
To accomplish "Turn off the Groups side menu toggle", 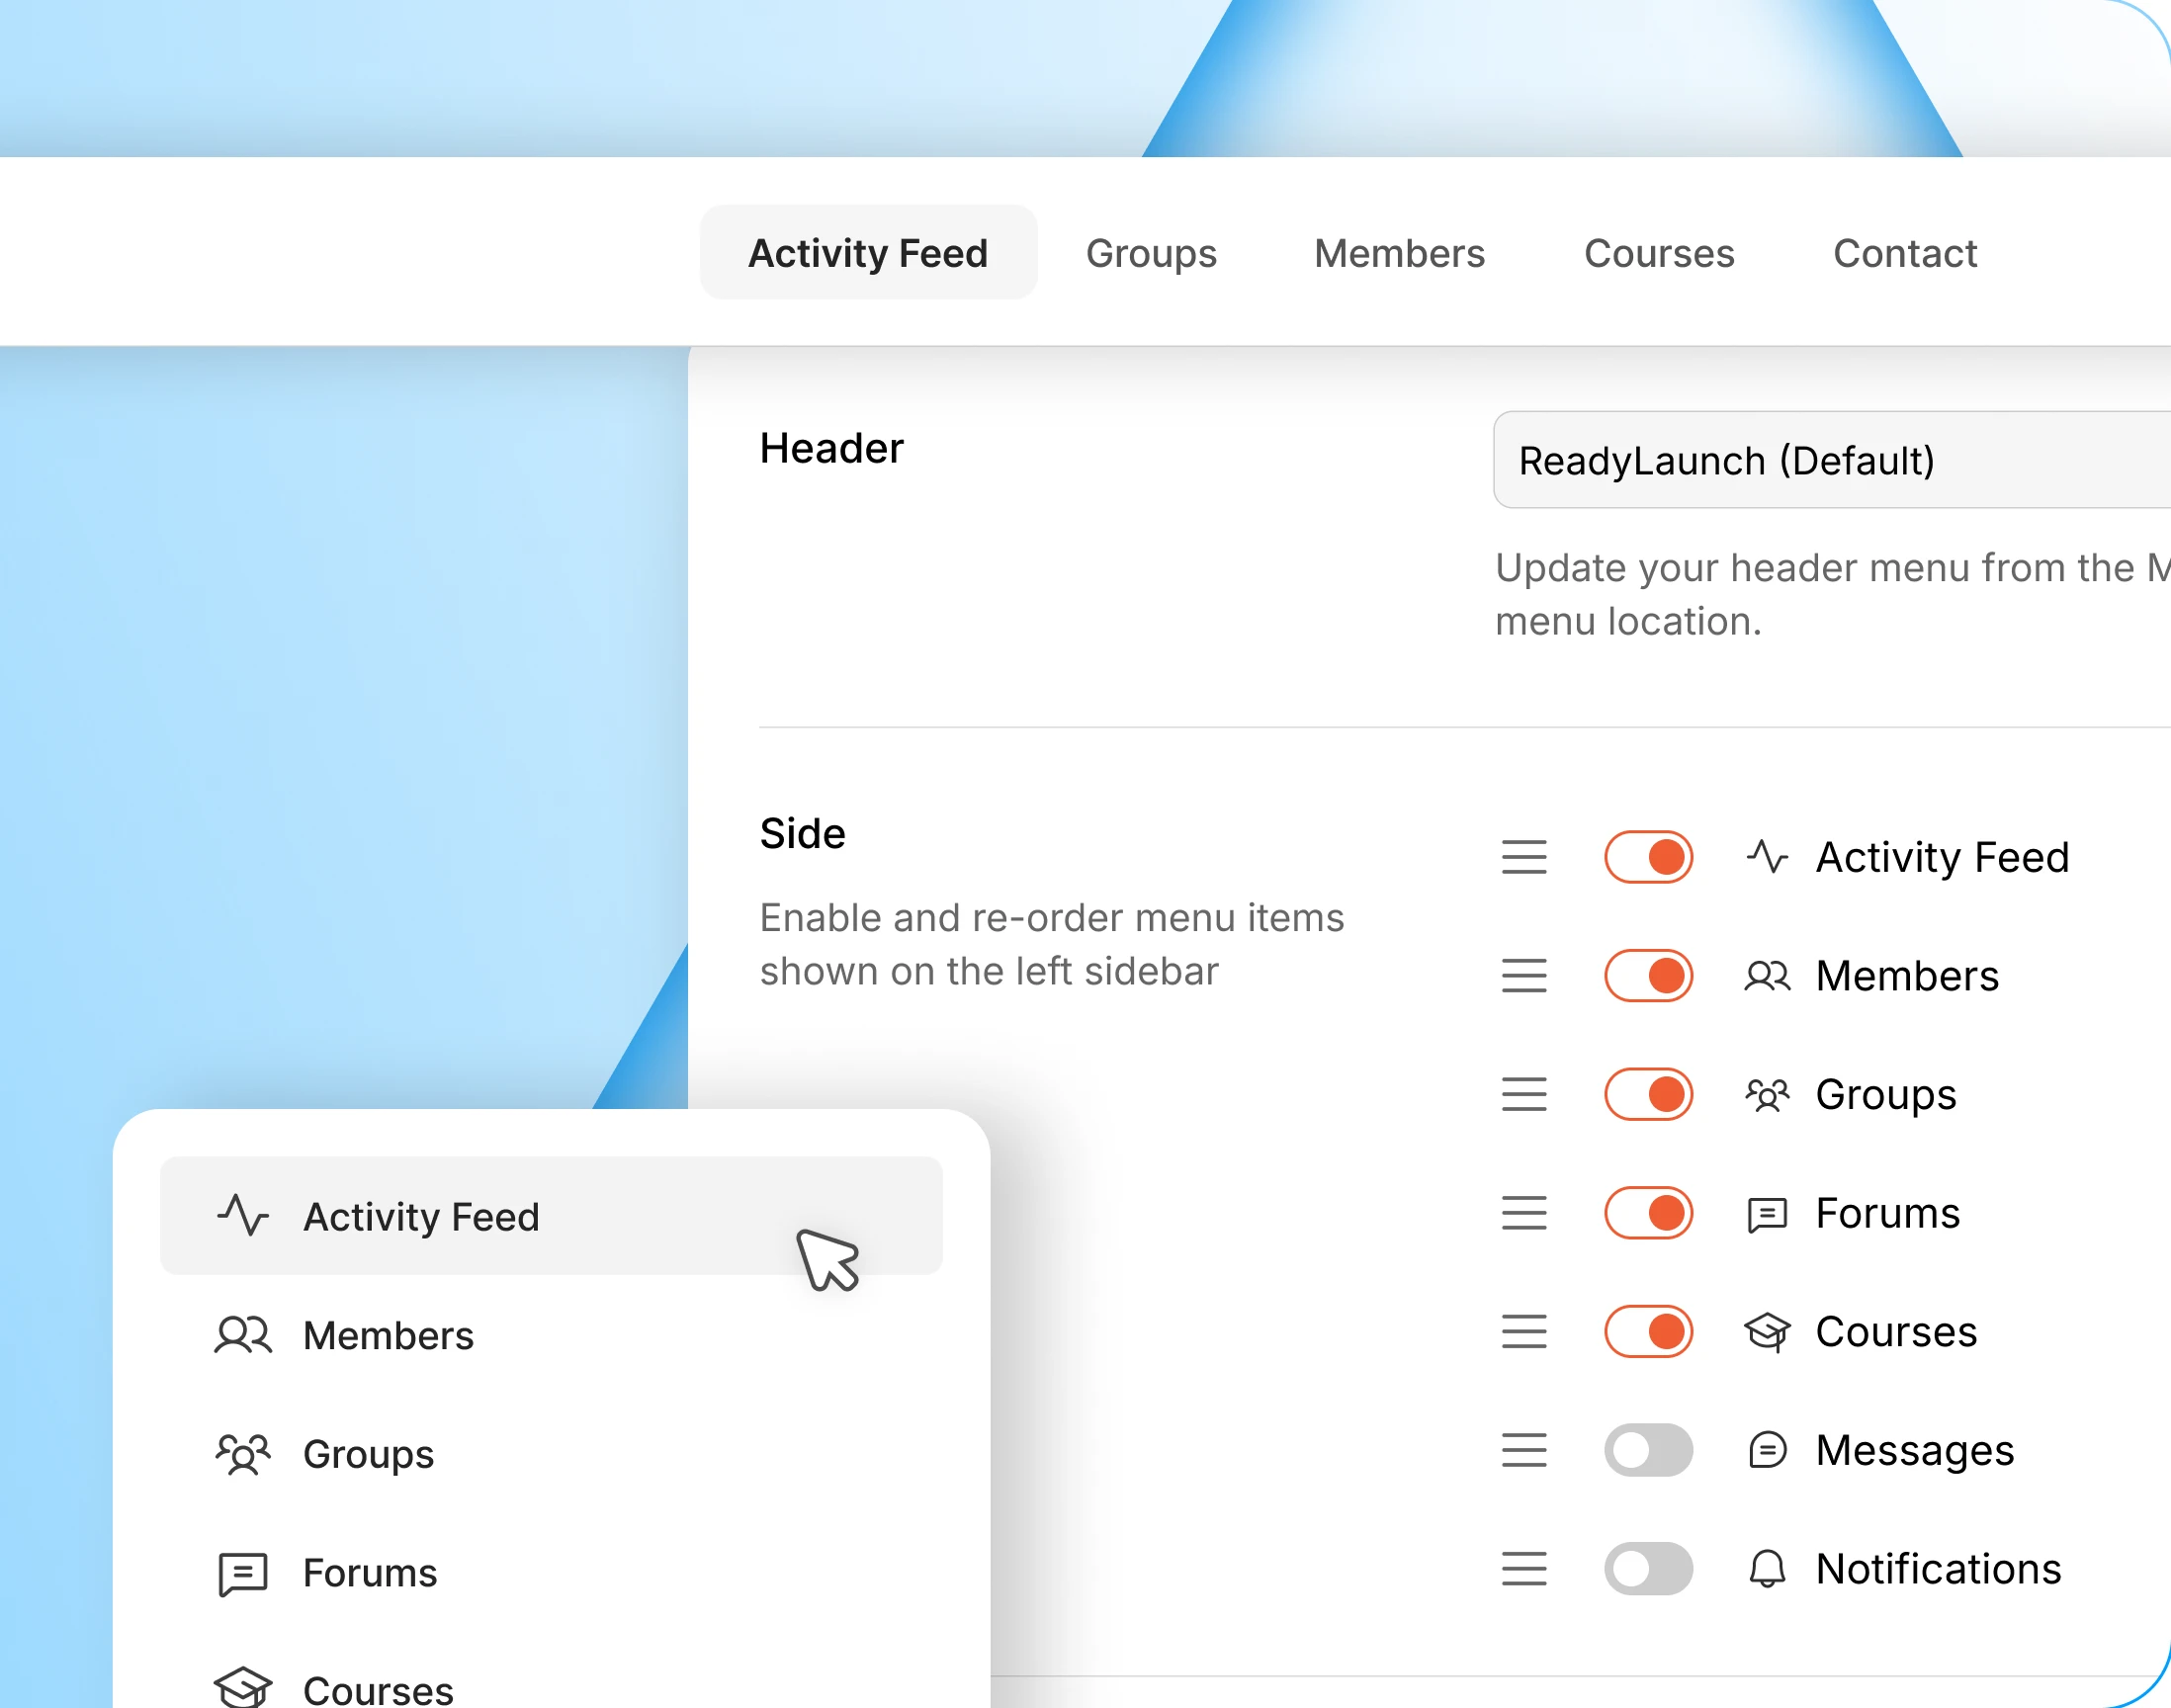I will click(1648, 1094).
